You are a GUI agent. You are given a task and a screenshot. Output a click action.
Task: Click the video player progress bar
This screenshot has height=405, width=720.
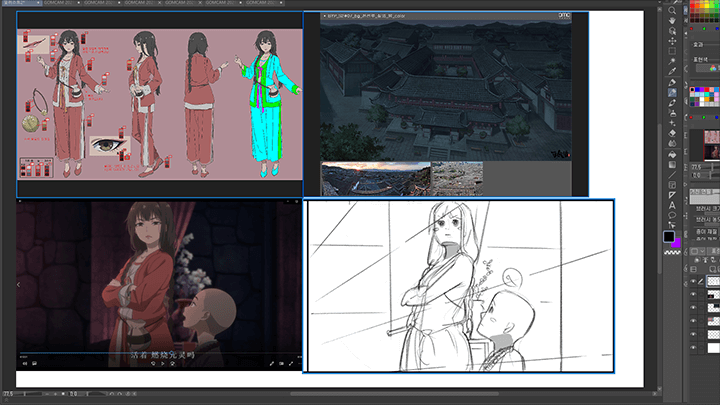160,353
